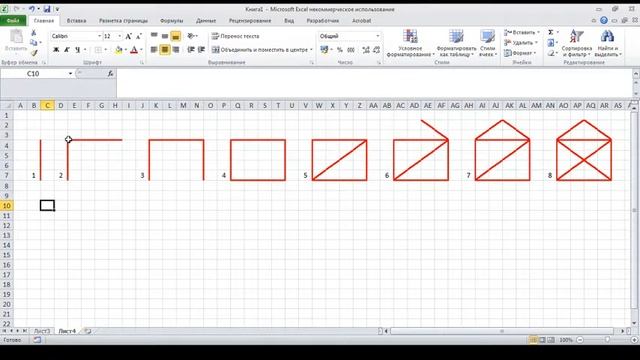Click the Copy icon in clipboard group
The height and width of the screenshot is (360, 640).
click(33, 43)
